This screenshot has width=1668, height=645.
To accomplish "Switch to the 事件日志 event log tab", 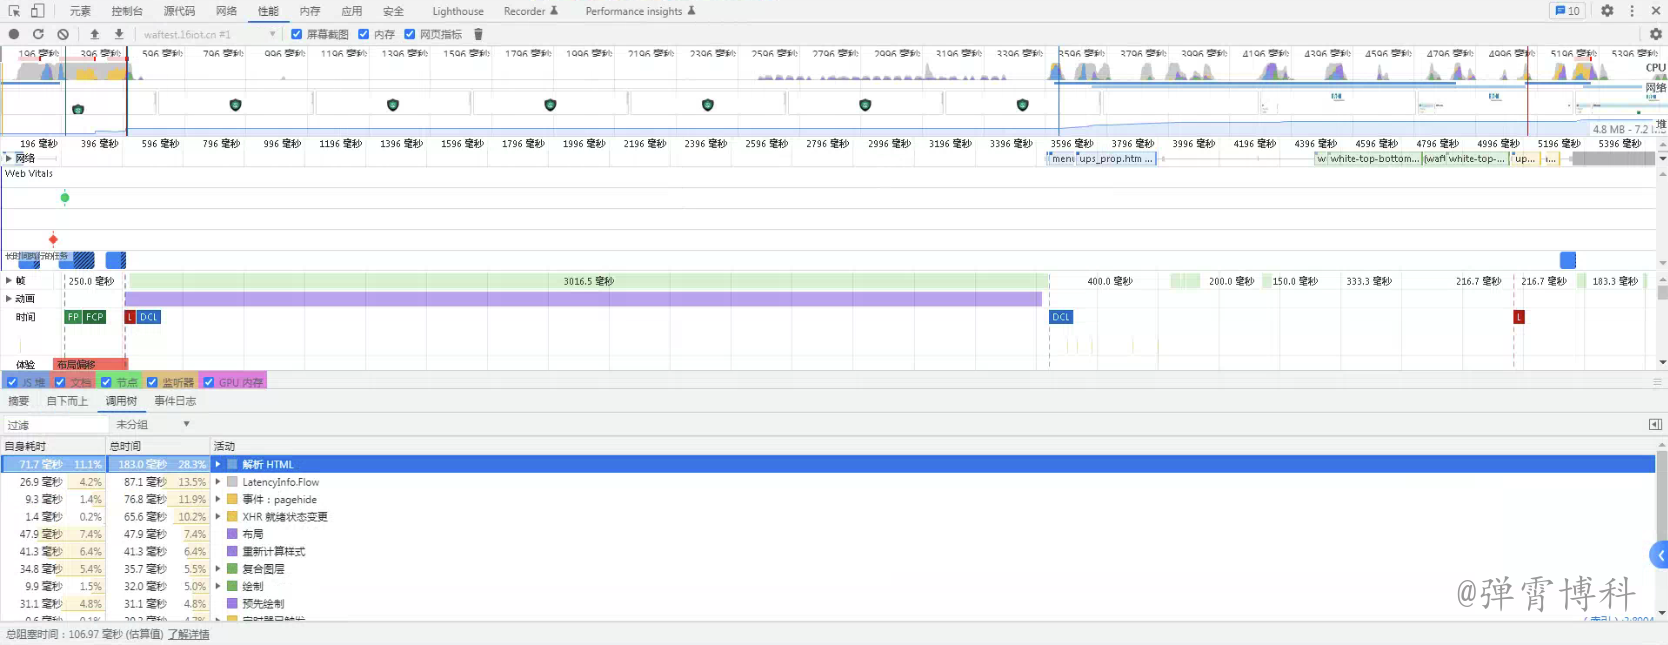I will click(x=175, y=401).
